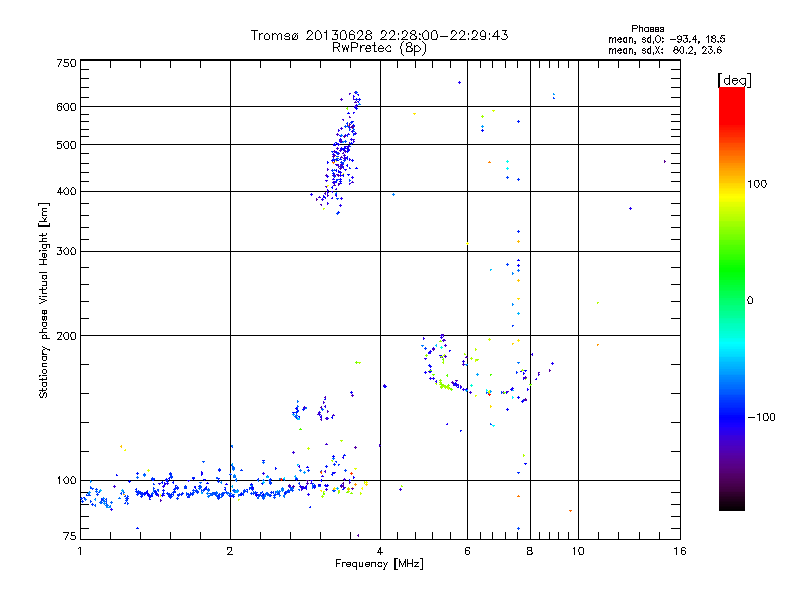Screen dimensions: 800x600
Task: Click the plot title 'Tromsø 20130628 22:28:00-22:29:43'
Action: coord(379,35)
